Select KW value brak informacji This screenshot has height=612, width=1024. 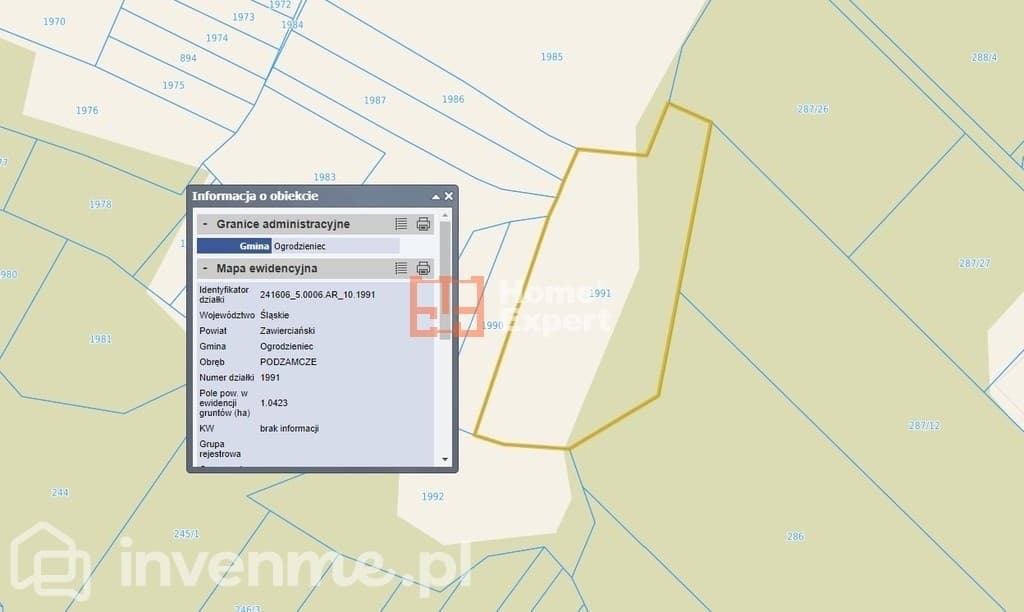[x=289, y=428]
